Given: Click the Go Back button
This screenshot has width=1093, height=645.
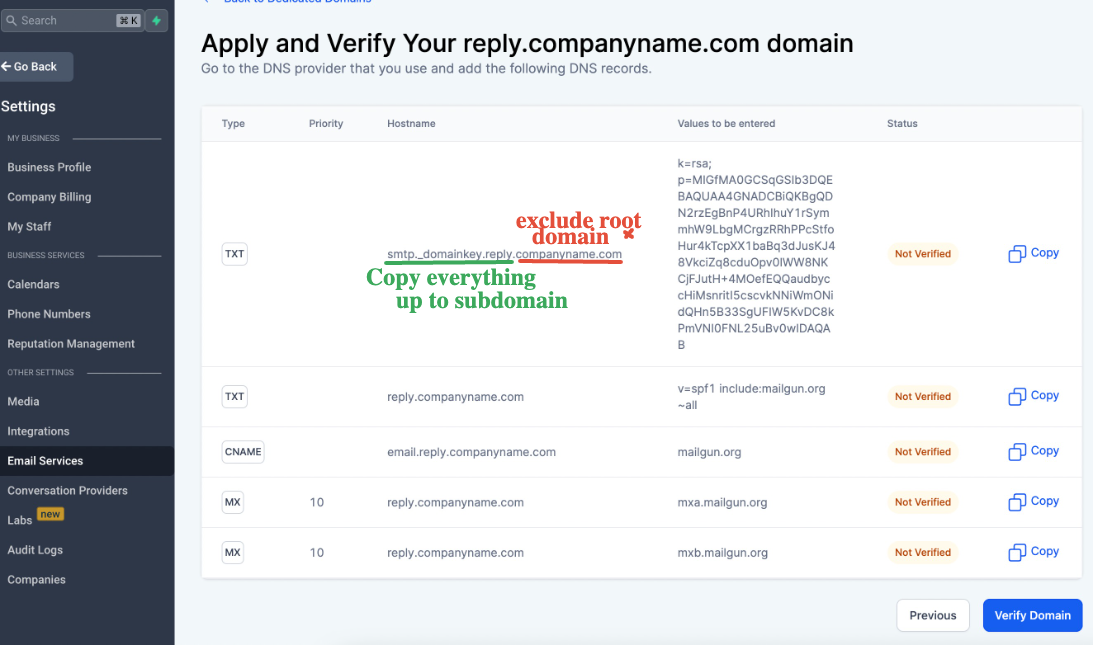Looking at the screenshot, I should pos(35,67).
